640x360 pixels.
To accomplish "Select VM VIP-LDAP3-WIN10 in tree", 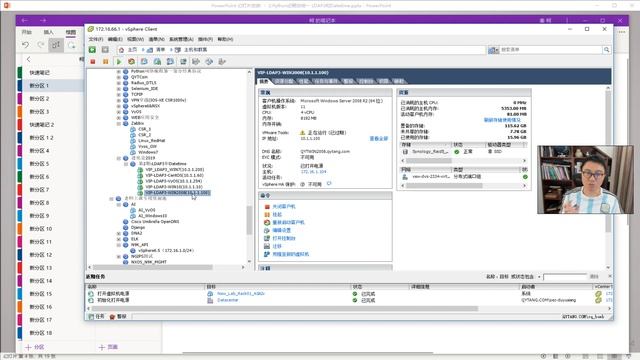I will [174, 187].
